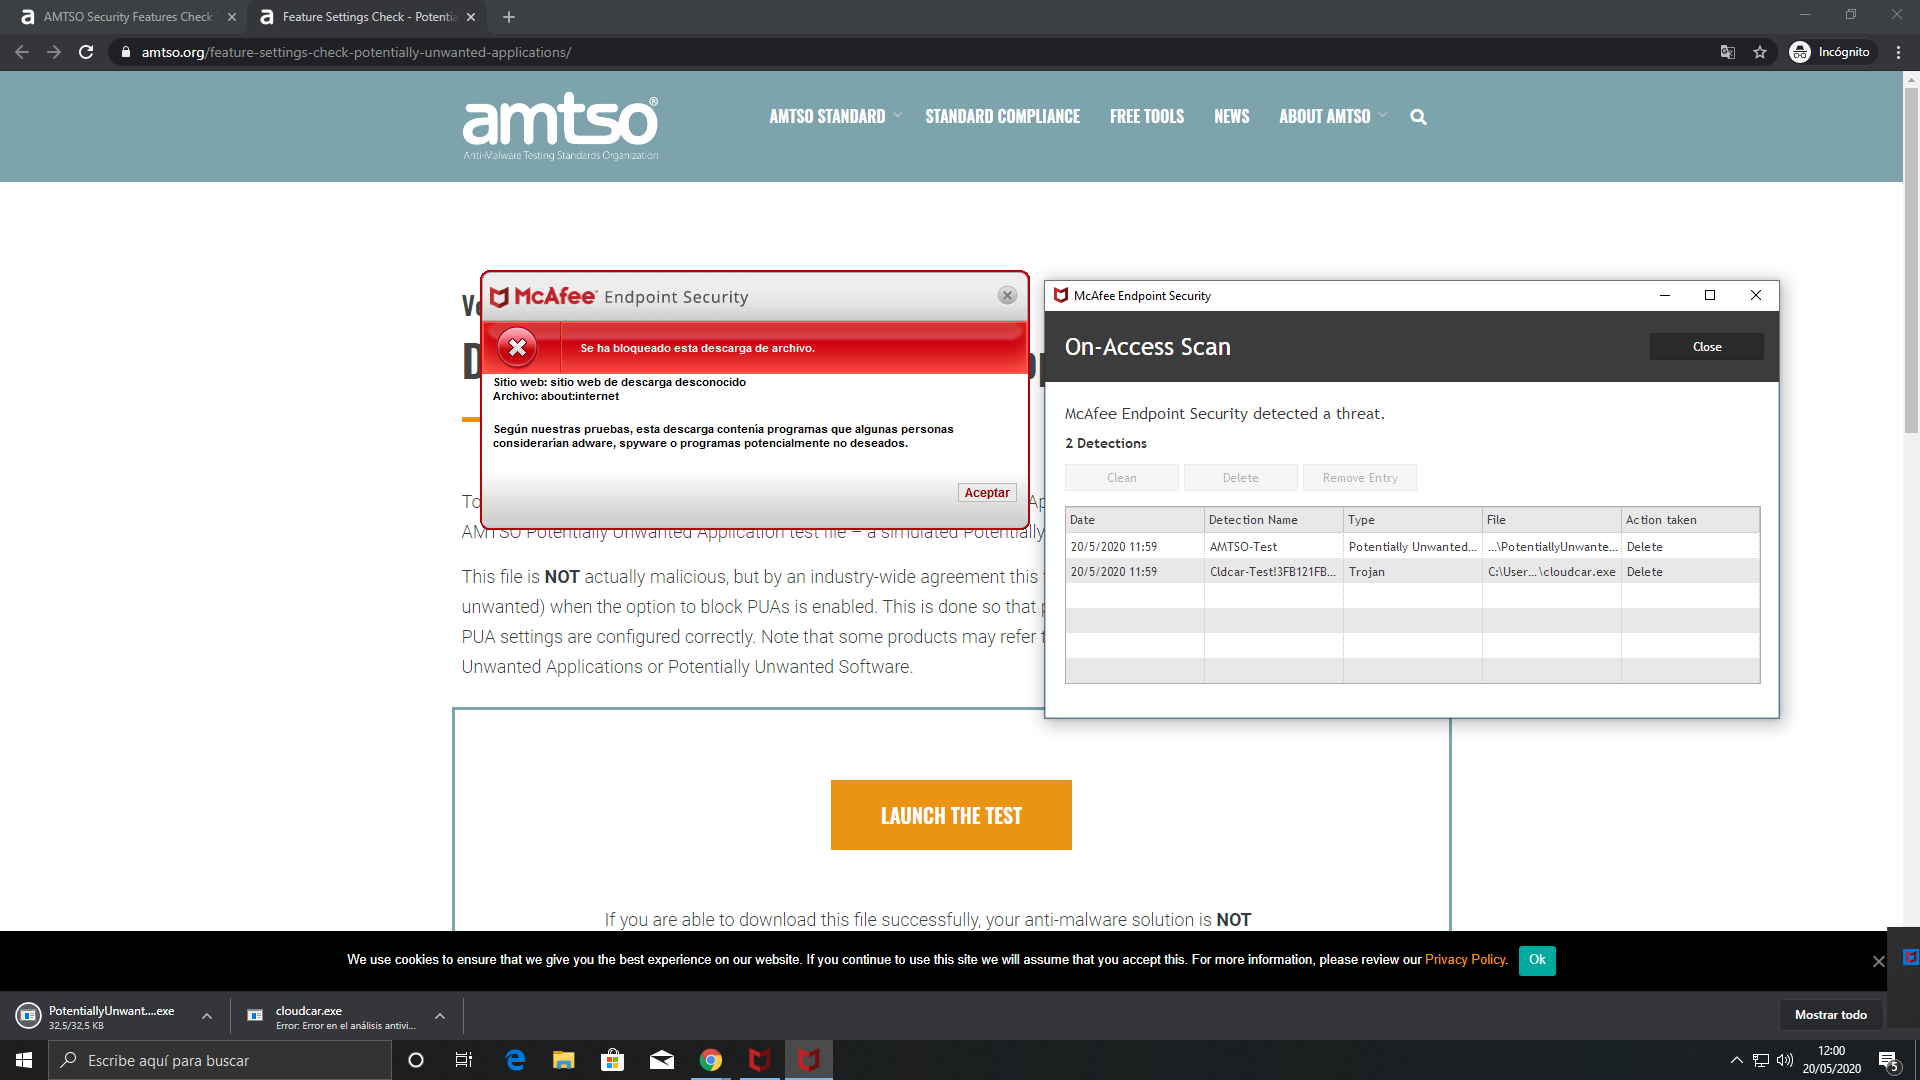Image resolution: width=1920 pixels, height=1080 pixels.
Task: Switch to AMTSO Security Features Check tab
Action: 128,17
